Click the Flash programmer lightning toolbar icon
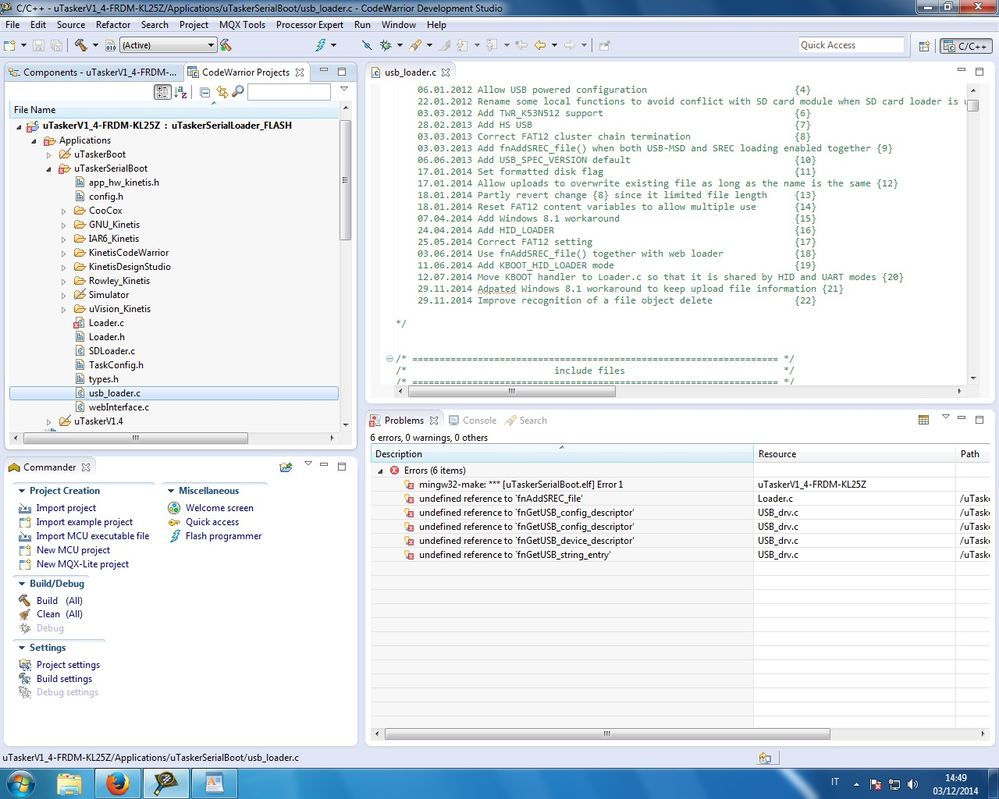 coord(321,45)
